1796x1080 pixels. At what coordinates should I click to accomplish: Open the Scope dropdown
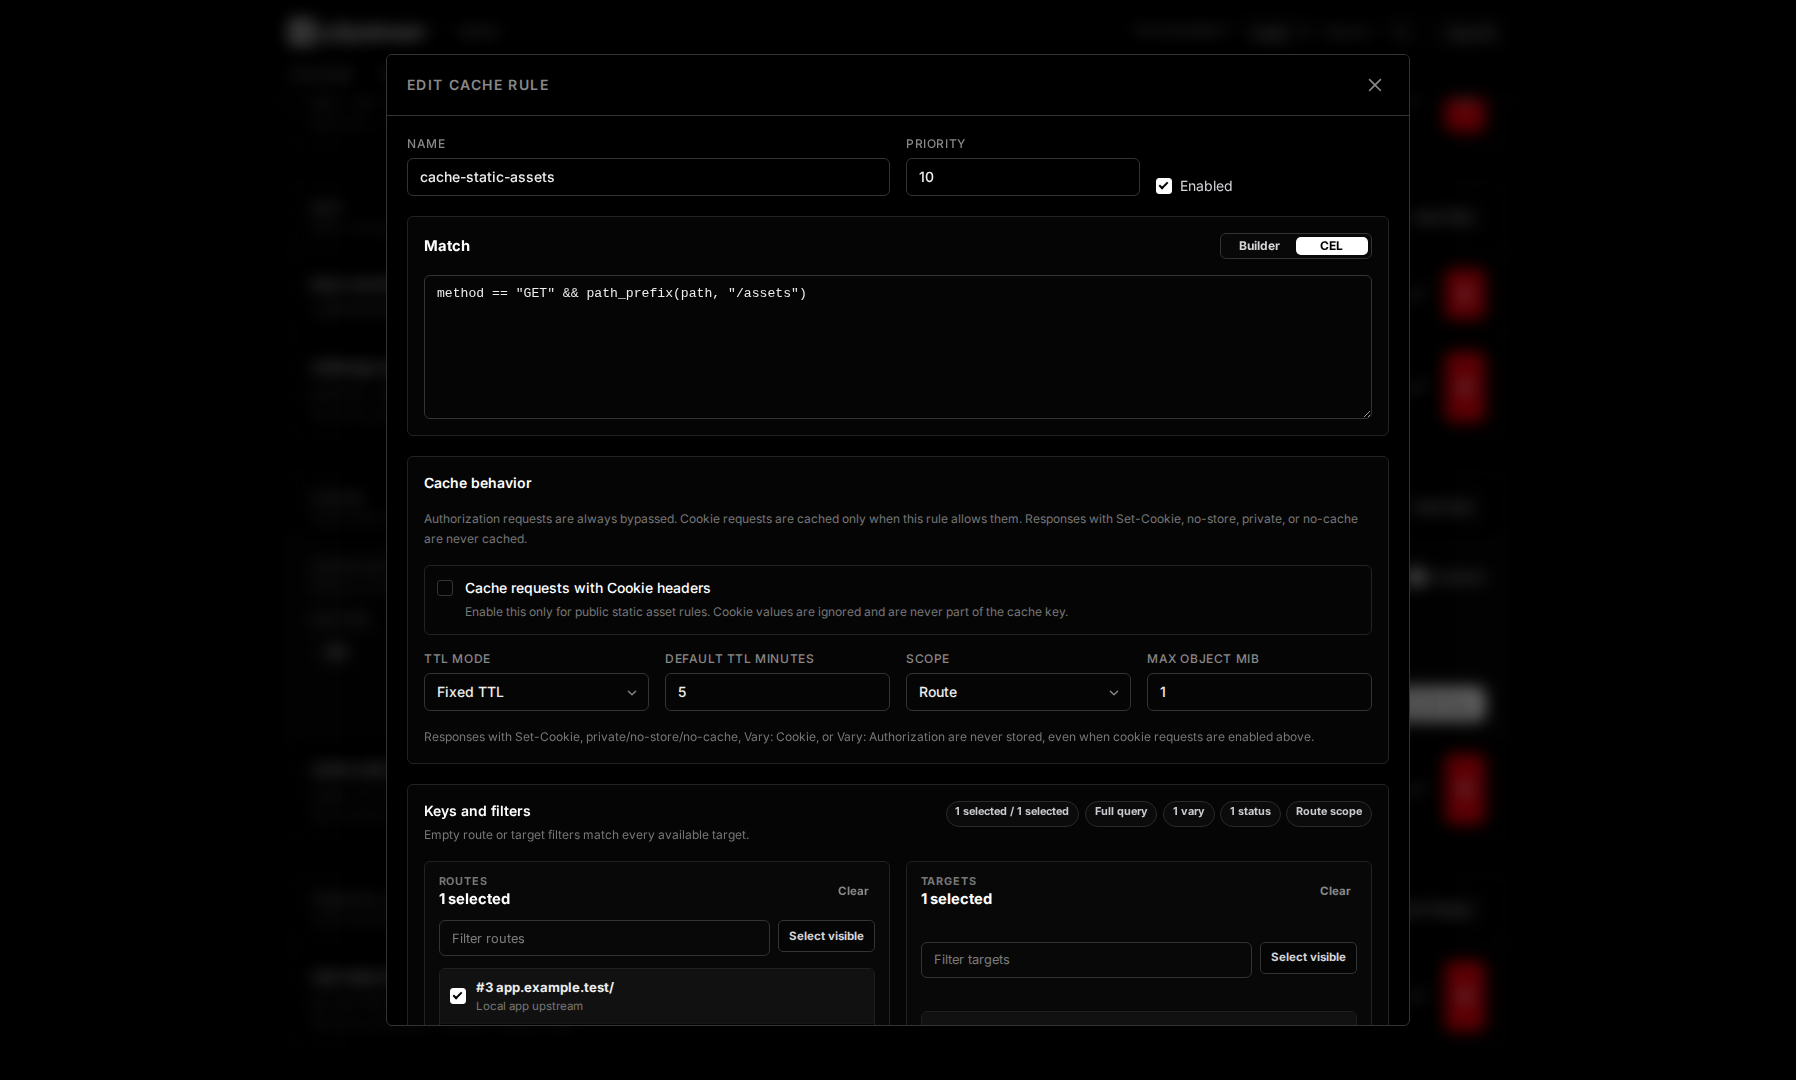(1018, 692)
